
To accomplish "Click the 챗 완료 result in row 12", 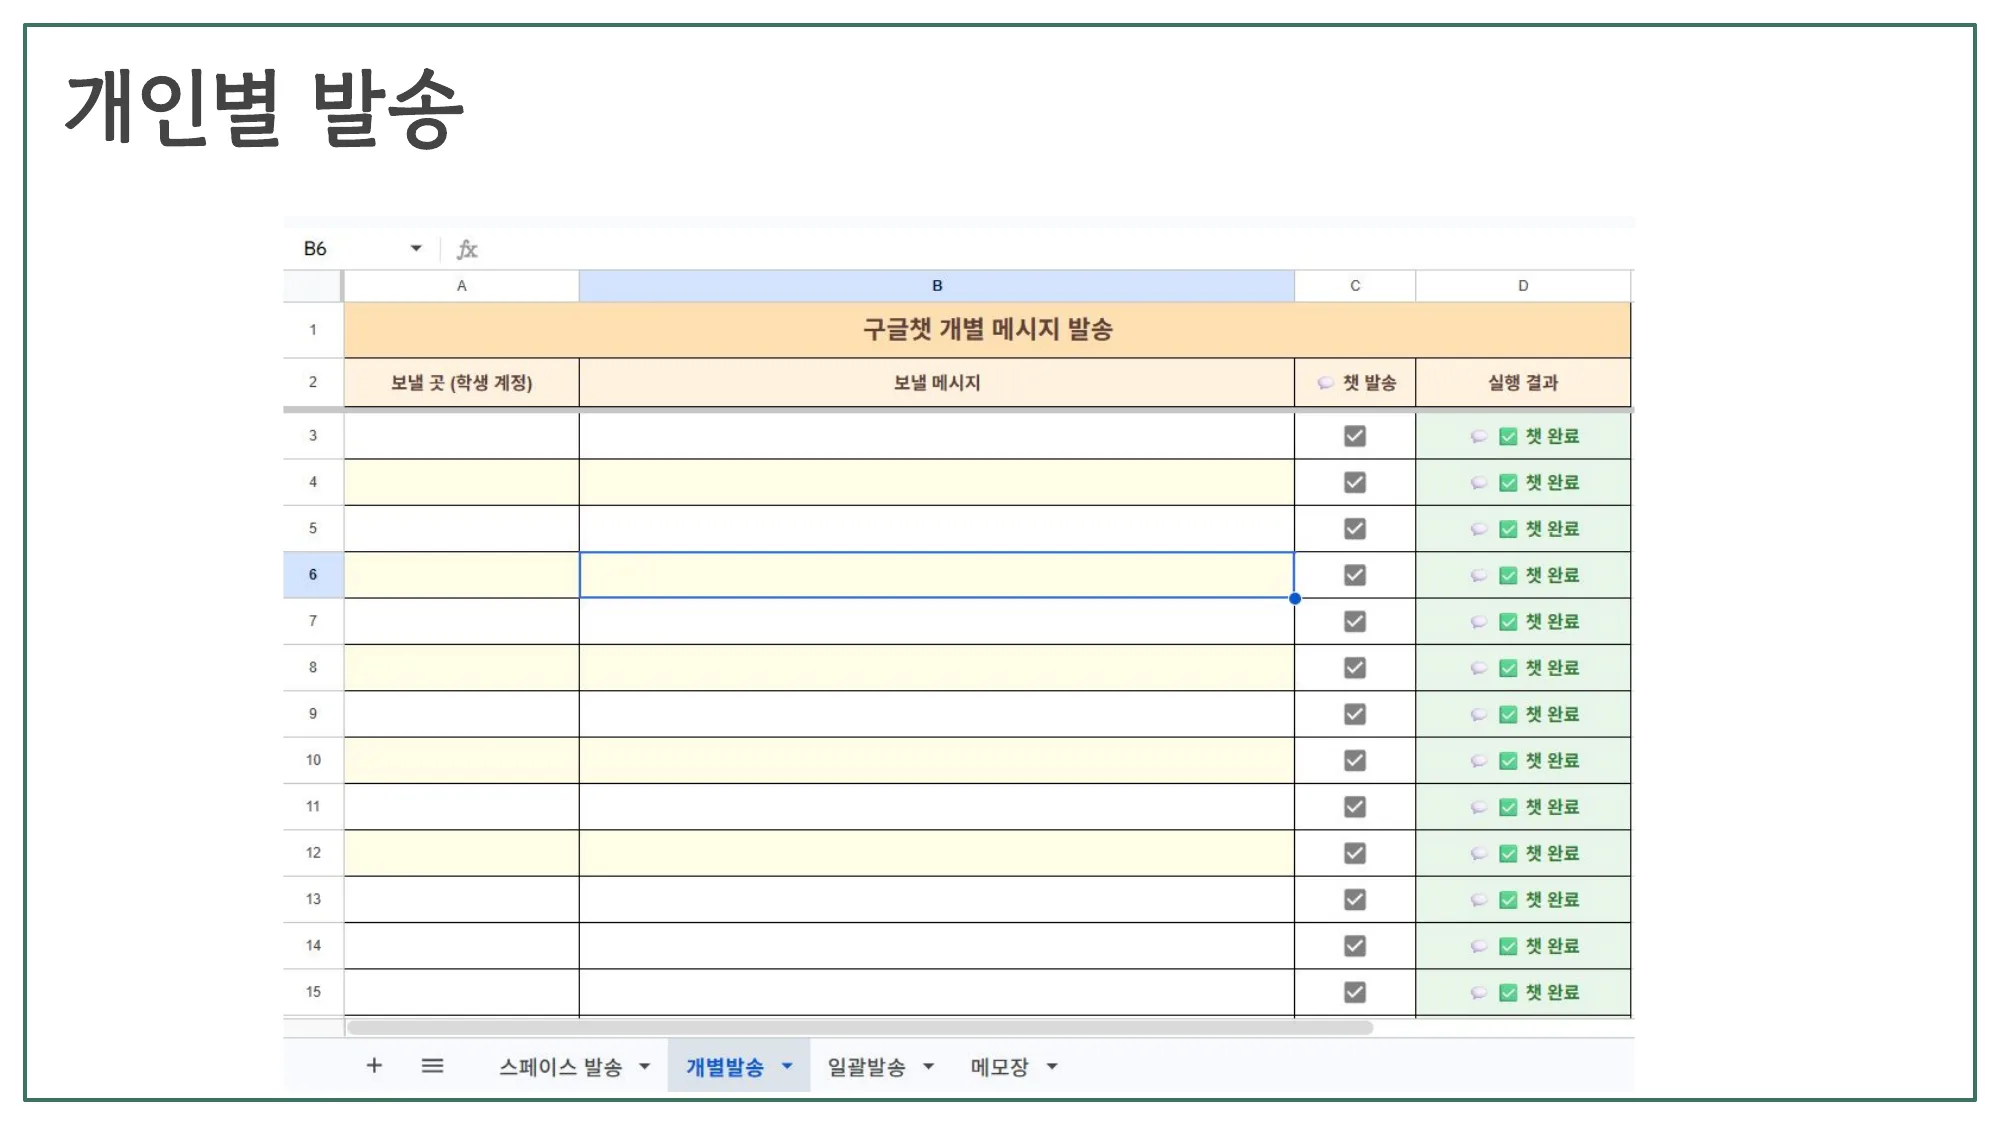I will point(1524,853).
